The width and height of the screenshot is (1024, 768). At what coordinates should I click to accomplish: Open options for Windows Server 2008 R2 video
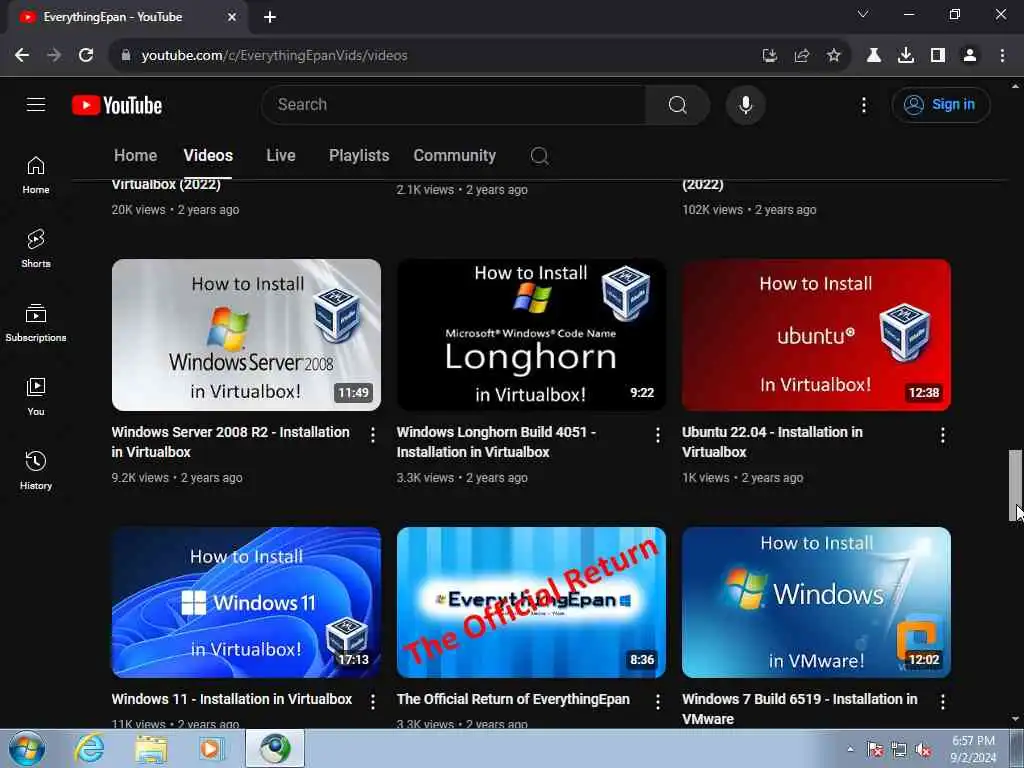point(372,435)
